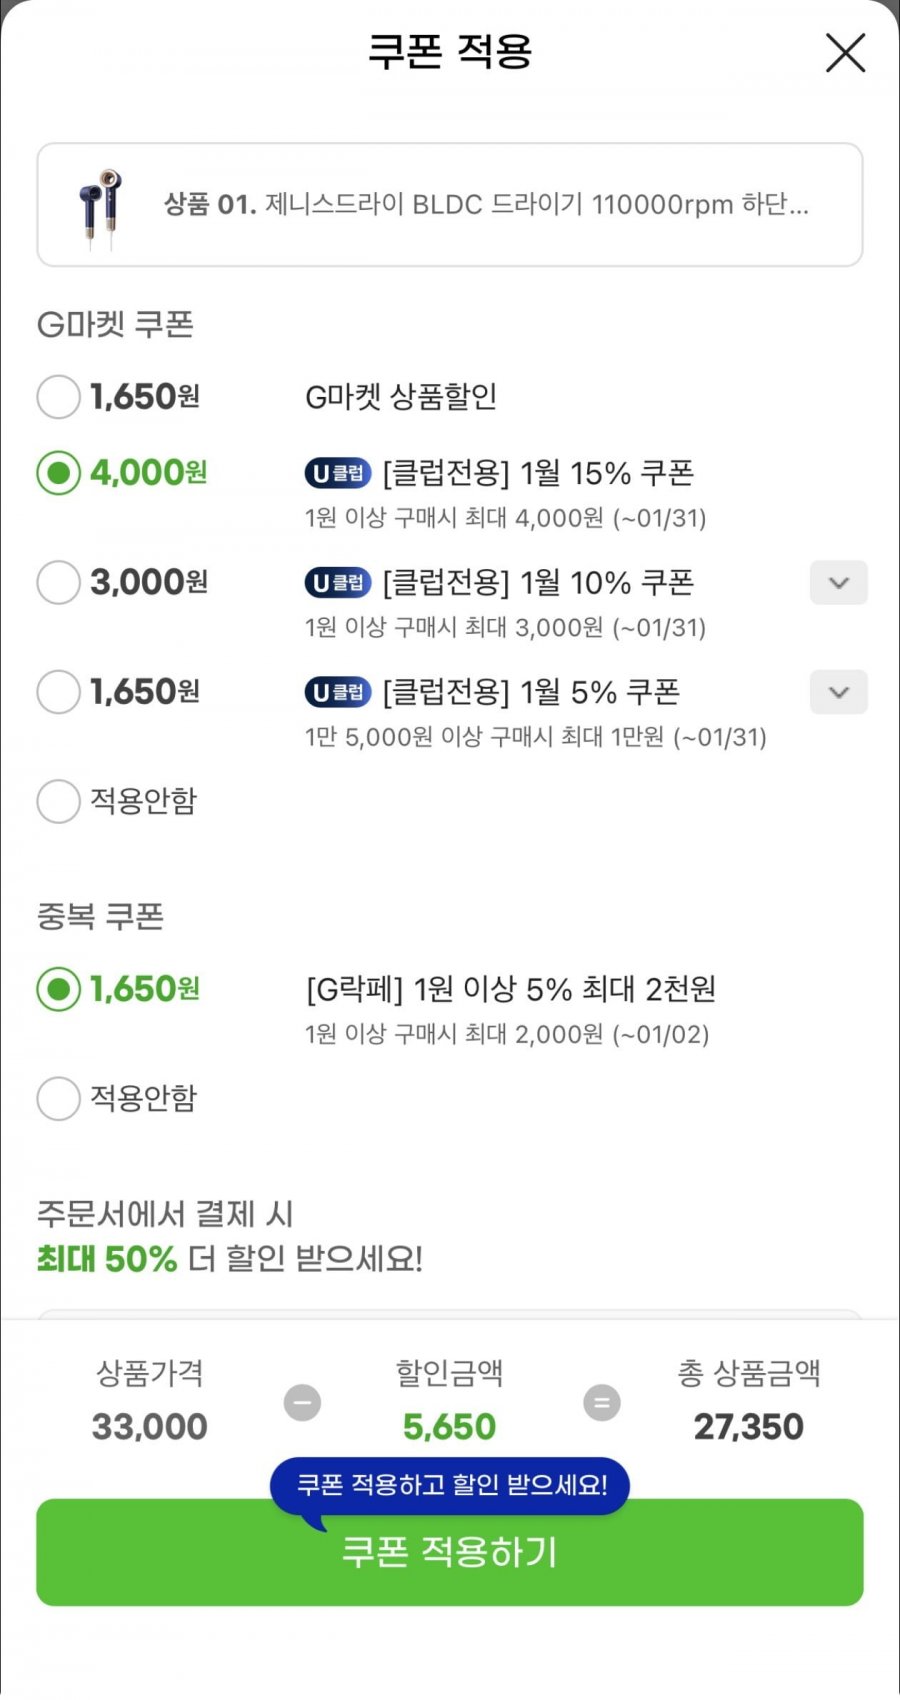This screenshot has width=900, height=1700.
Task: Click the 쿠폰 적용하고 할인 받으세요 tooltip bubble
Action: coord(450,1485)
